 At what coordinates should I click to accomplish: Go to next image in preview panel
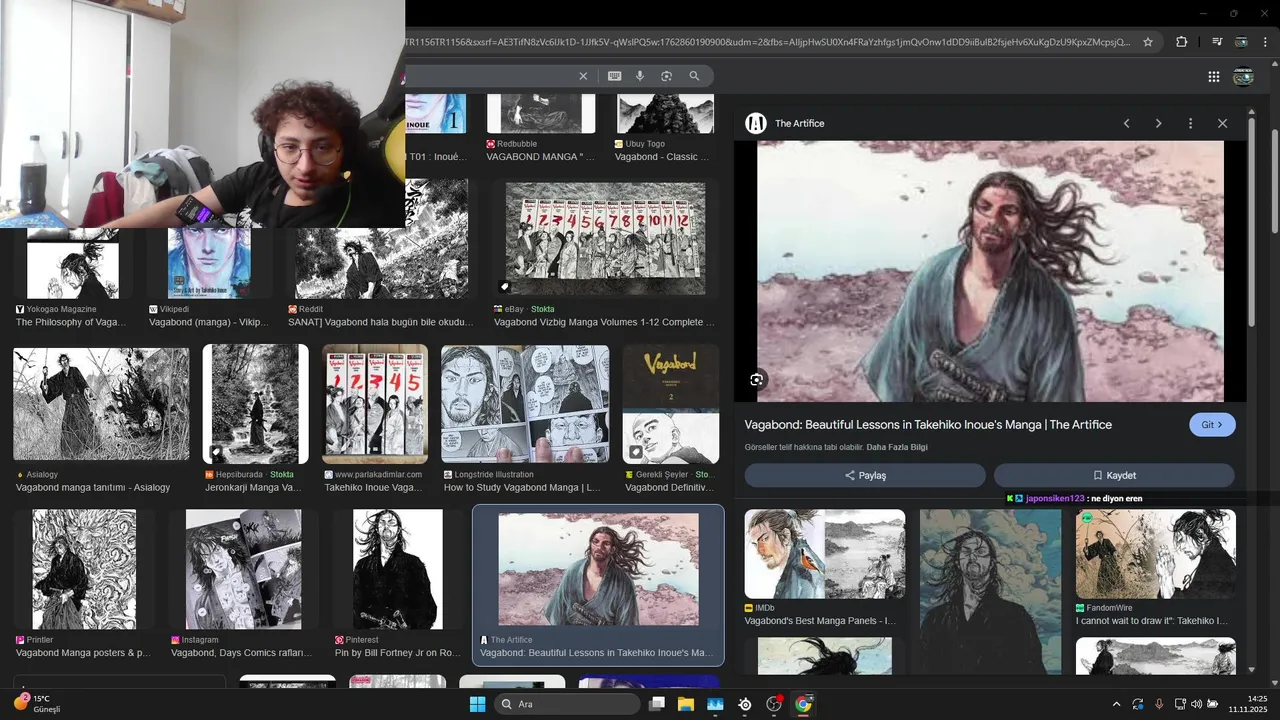pos(1158,123)
